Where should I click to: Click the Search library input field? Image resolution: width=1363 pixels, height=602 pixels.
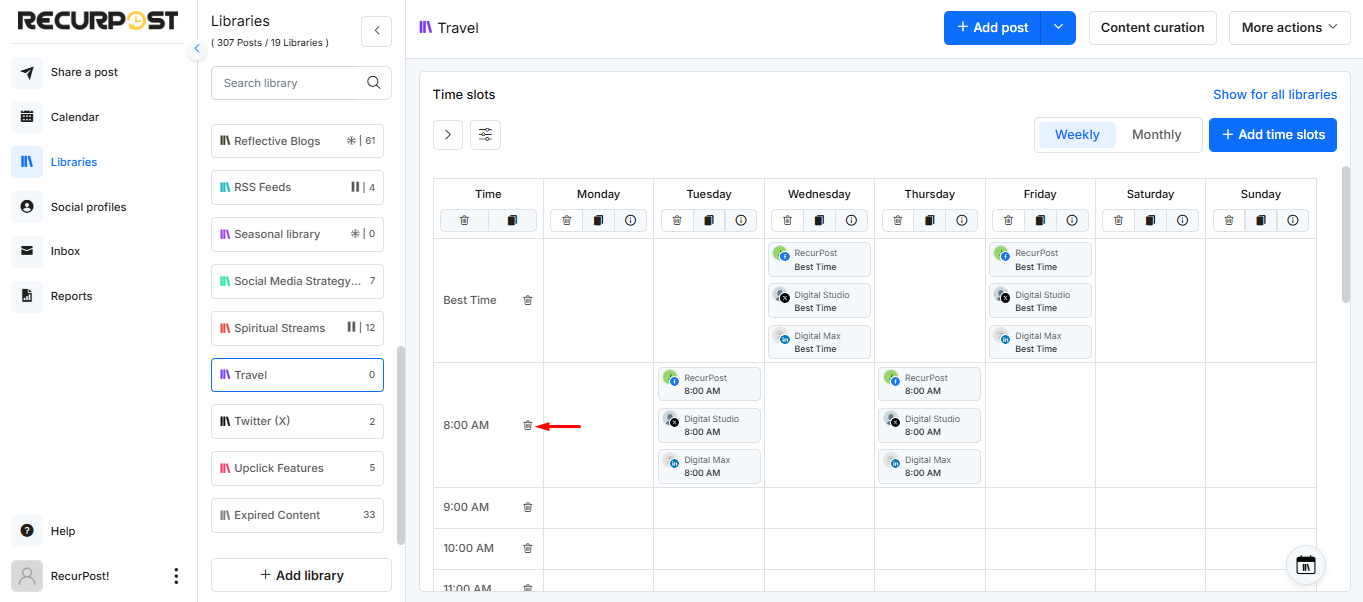285,83
